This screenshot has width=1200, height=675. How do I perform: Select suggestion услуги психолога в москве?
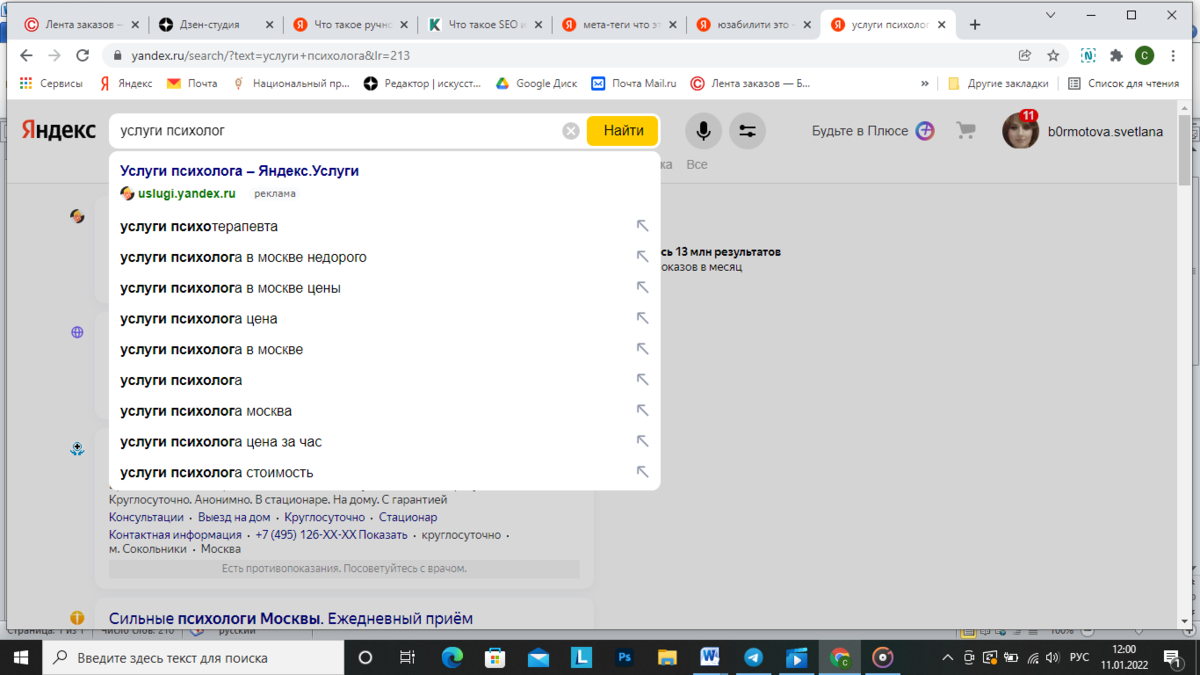pyautogui.click(x=211, y=350)
